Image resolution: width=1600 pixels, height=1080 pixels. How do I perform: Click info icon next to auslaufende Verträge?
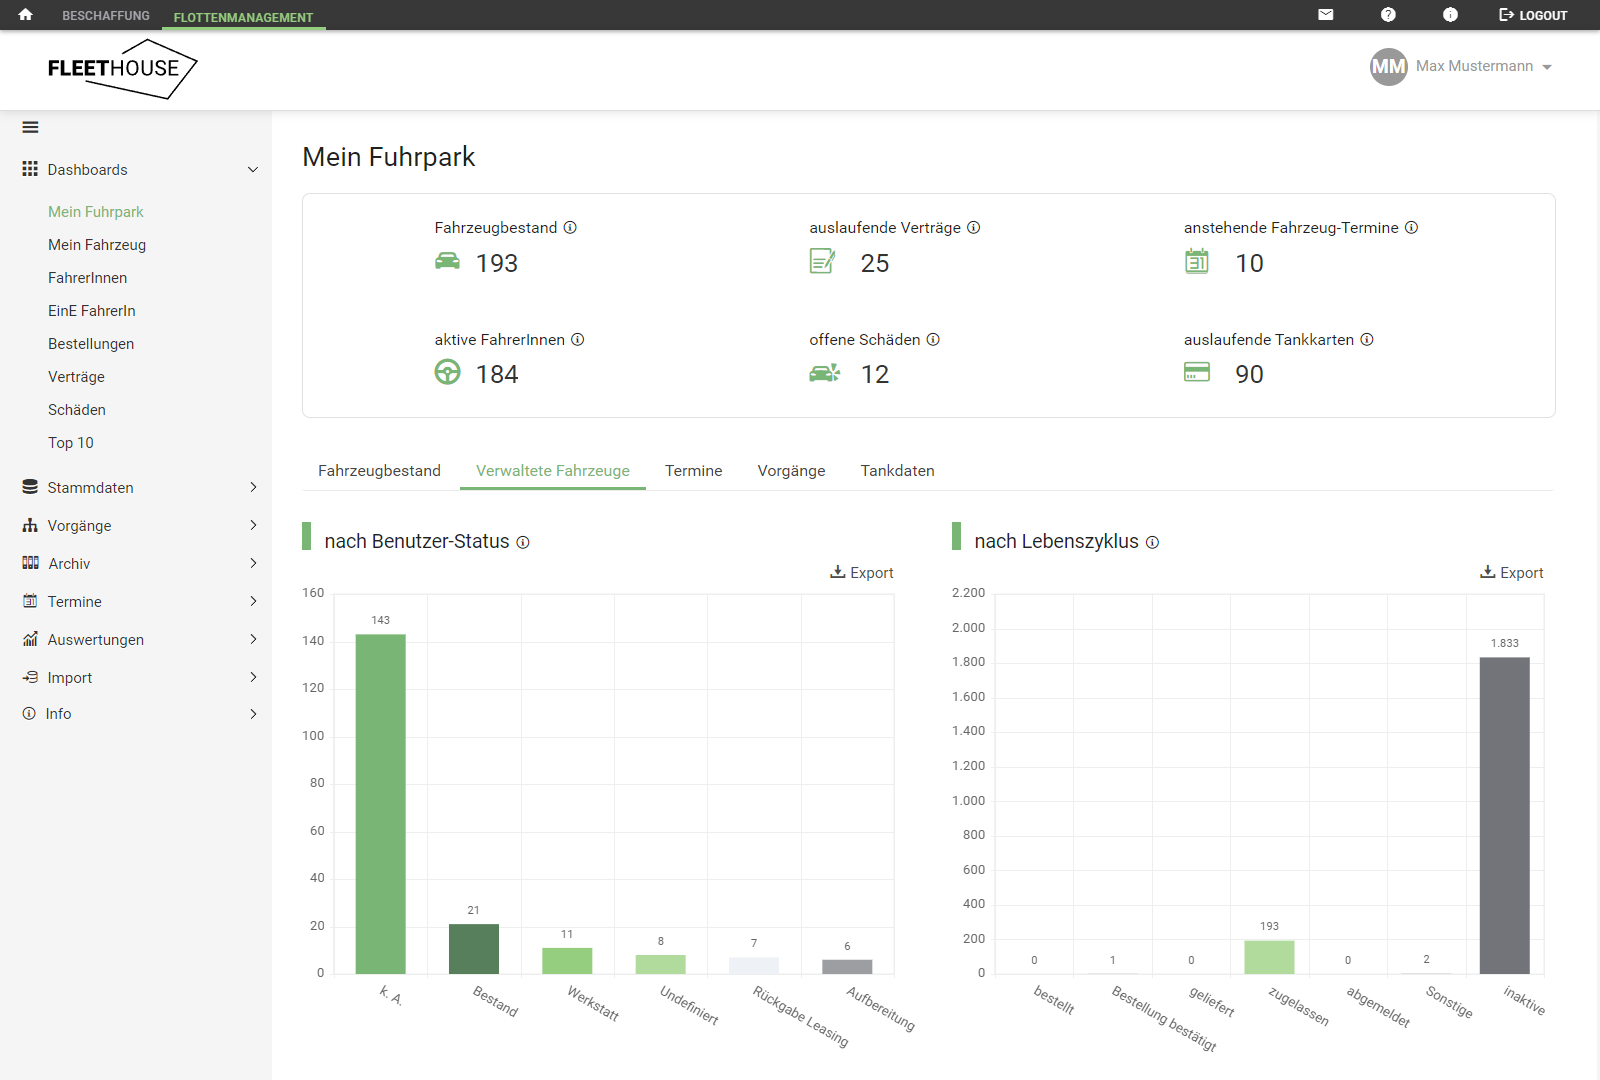973,227
